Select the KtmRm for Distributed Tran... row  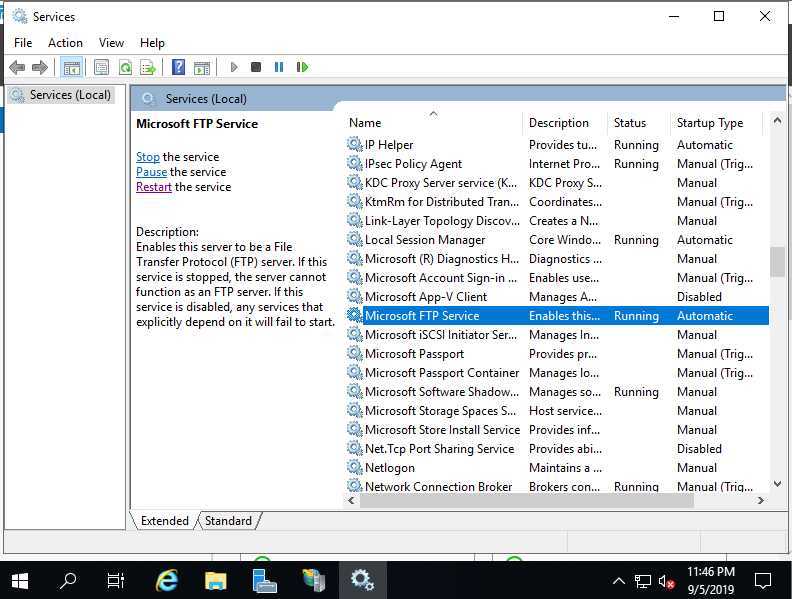[558, 202]
